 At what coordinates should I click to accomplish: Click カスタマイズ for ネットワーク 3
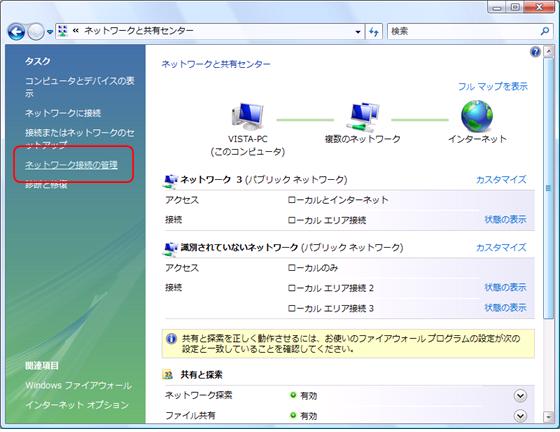point(501,179)
